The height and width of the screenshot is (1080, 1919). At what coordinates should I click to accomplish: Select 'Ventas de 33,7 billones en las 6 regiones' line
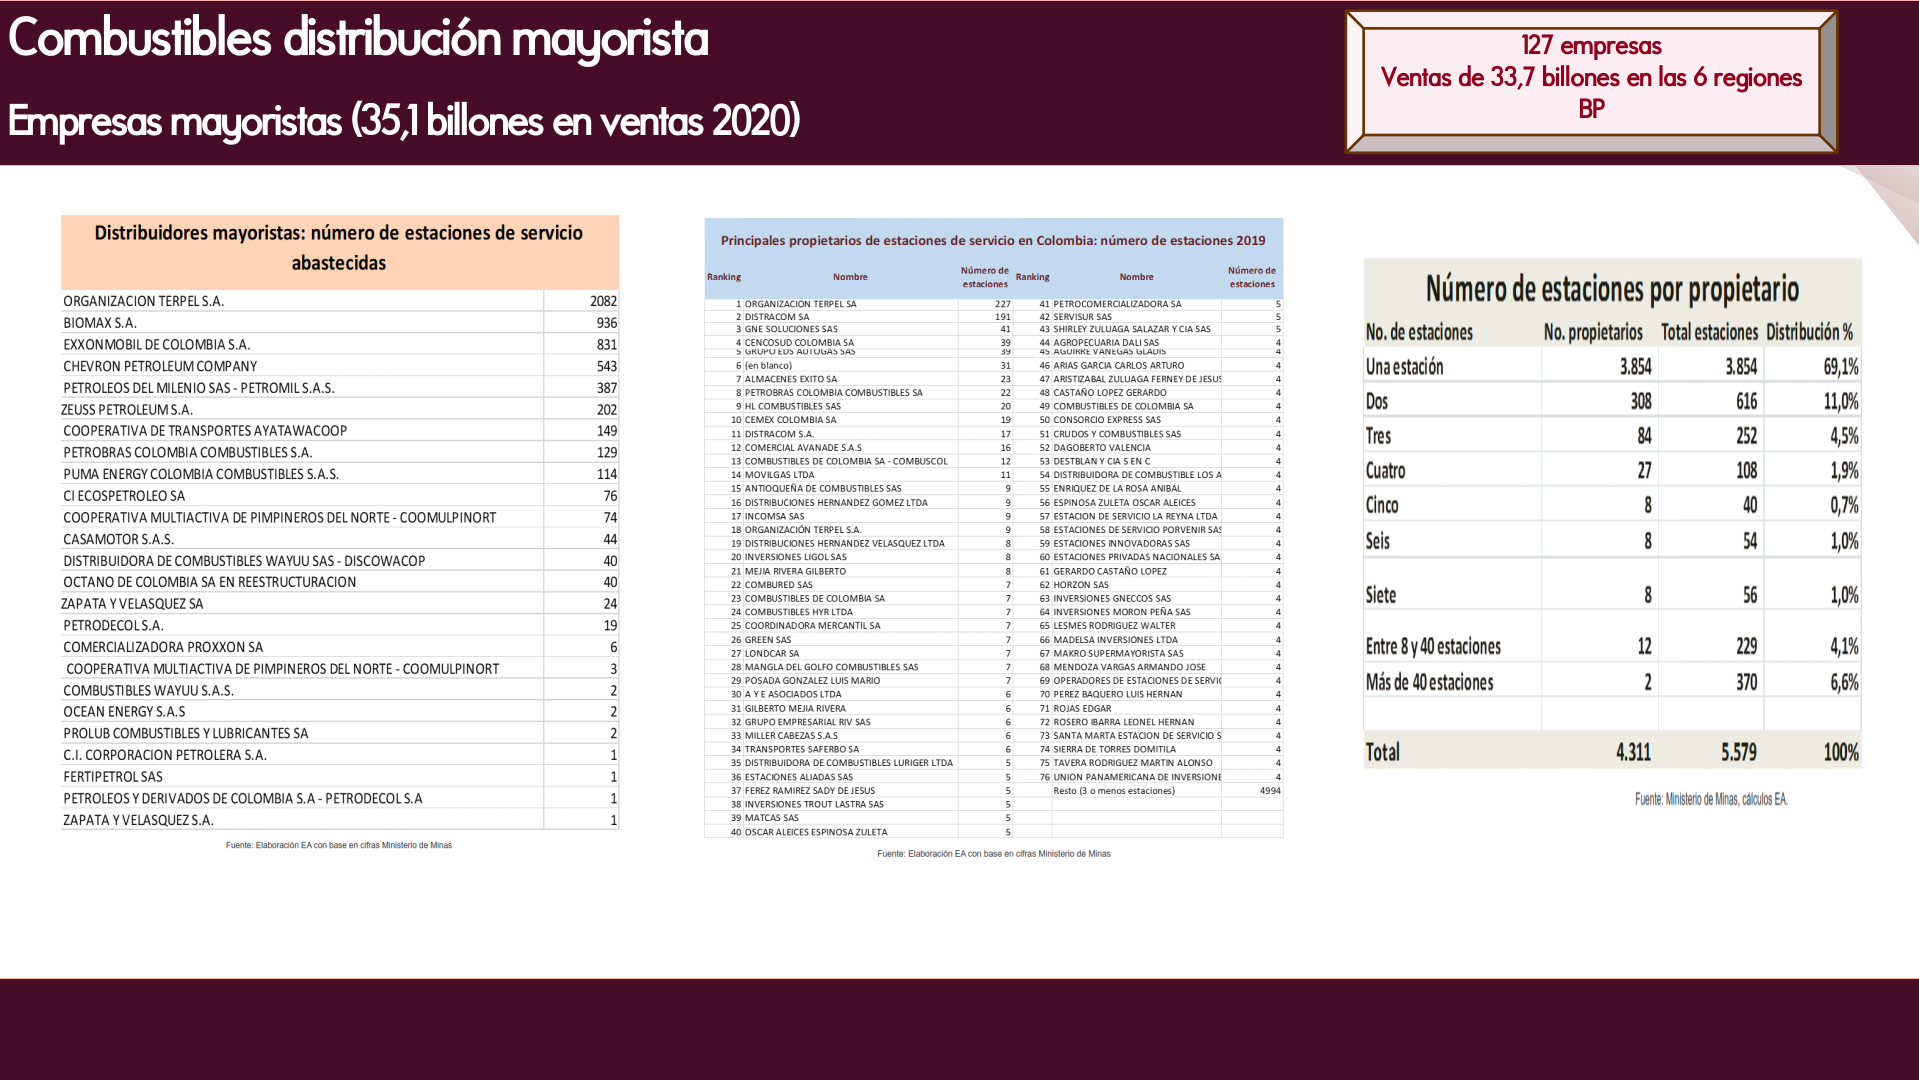(1591, 78)
